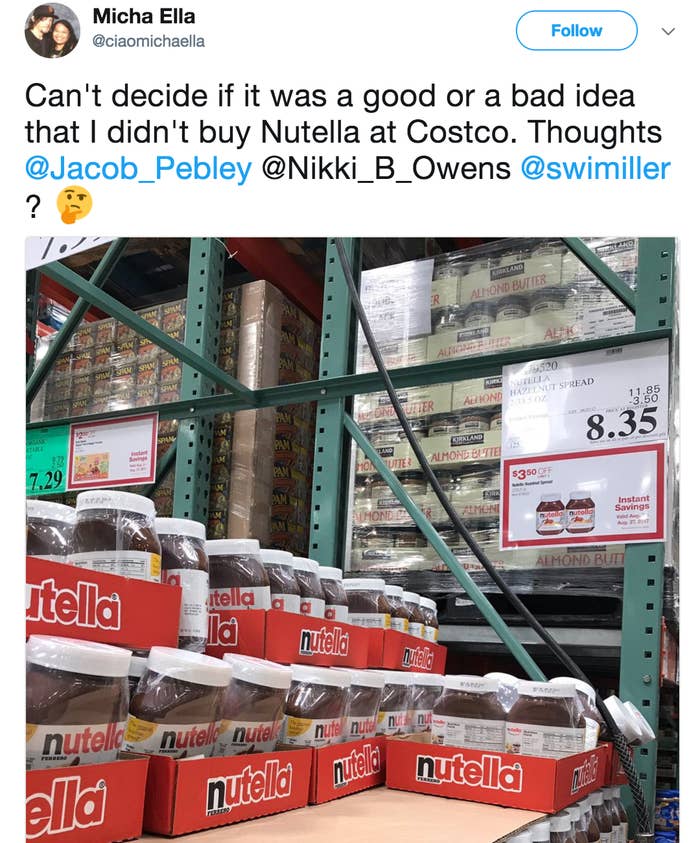
Task: Click the $3.50 off Instant Savings sign
Action: pyautogui.click(x=583, y=496)
